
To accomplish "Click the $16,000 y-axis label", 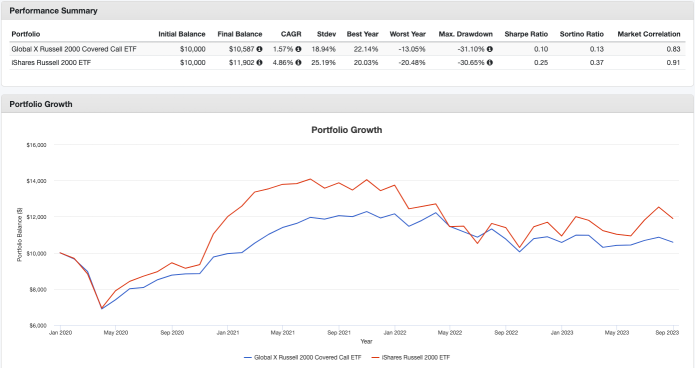I will pos(36,145).
